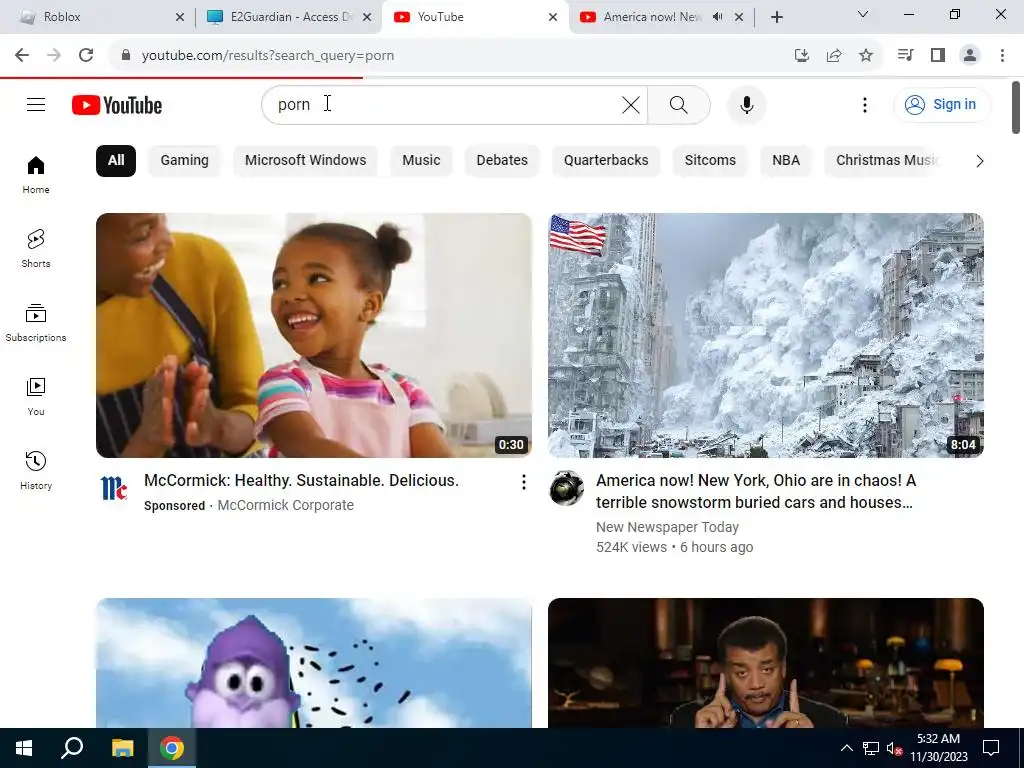This screenshot has height=768, width=1024.
Task: Start voice search with the microphone
Action: 746,104
